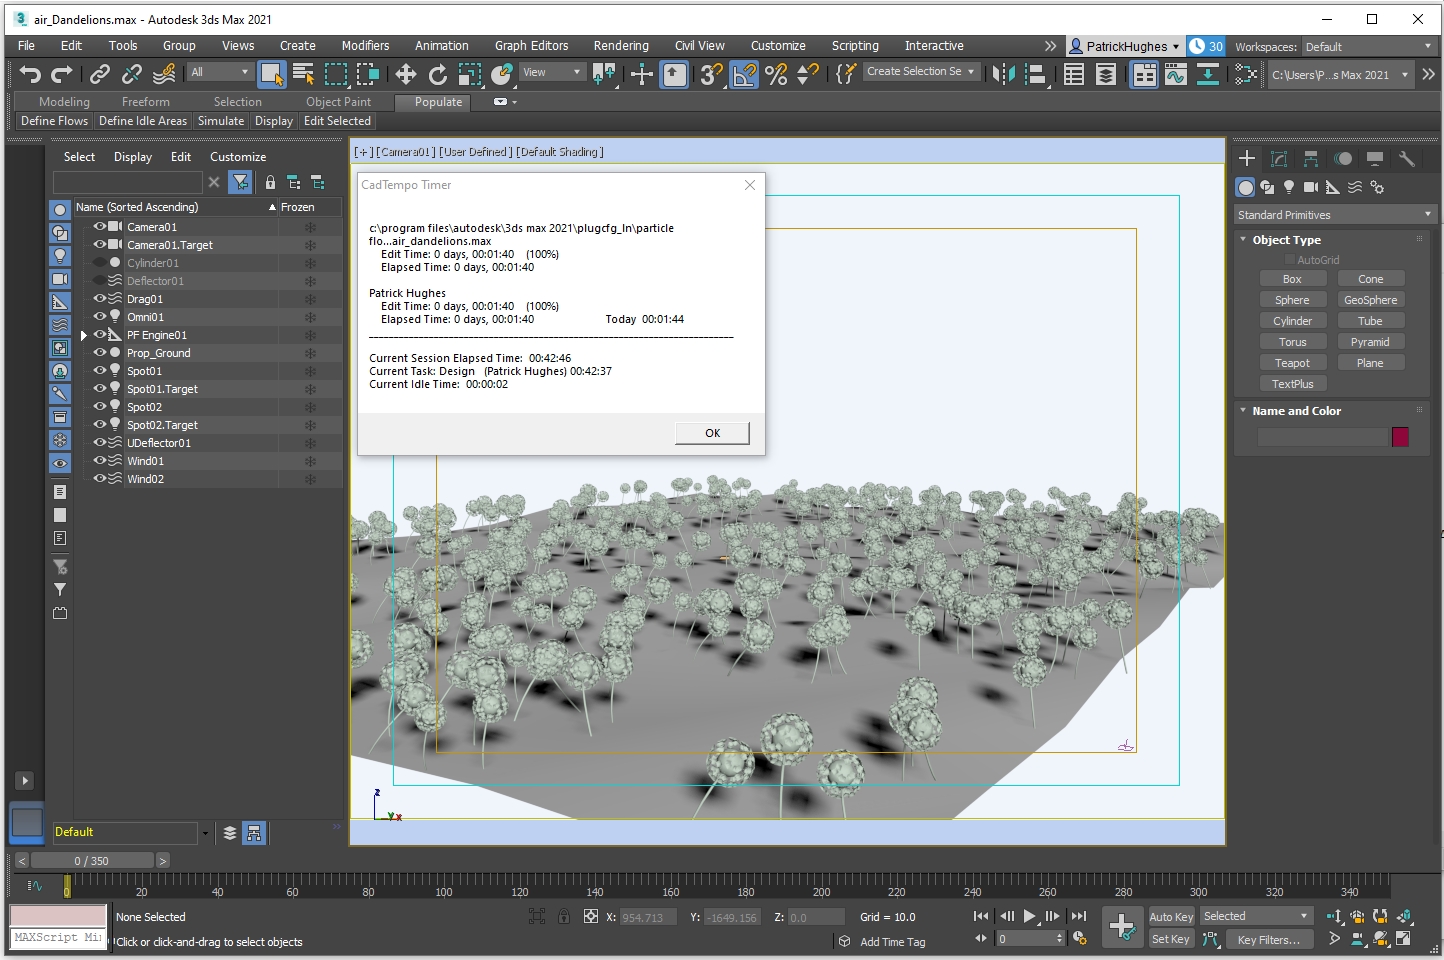This screenshot has height=960, width=1444.
Task: Click the Undo arrow icon
Action: pyautogui.click(x=30, y=74)
